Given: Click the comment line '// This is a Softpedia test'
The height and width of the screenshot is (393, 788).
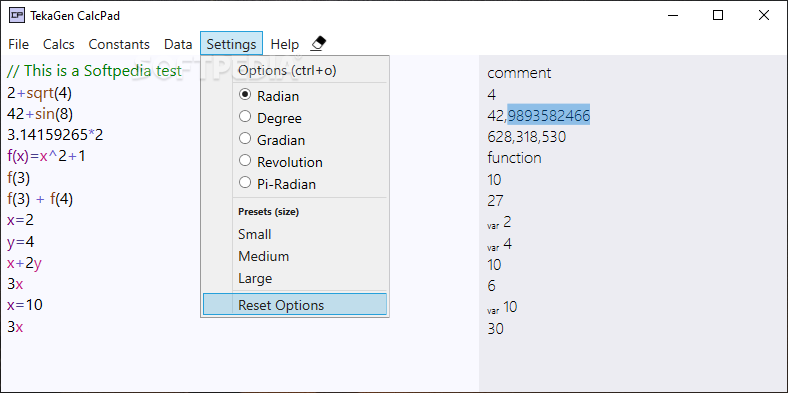Looking at the screenshot, I should coord(94,71).
